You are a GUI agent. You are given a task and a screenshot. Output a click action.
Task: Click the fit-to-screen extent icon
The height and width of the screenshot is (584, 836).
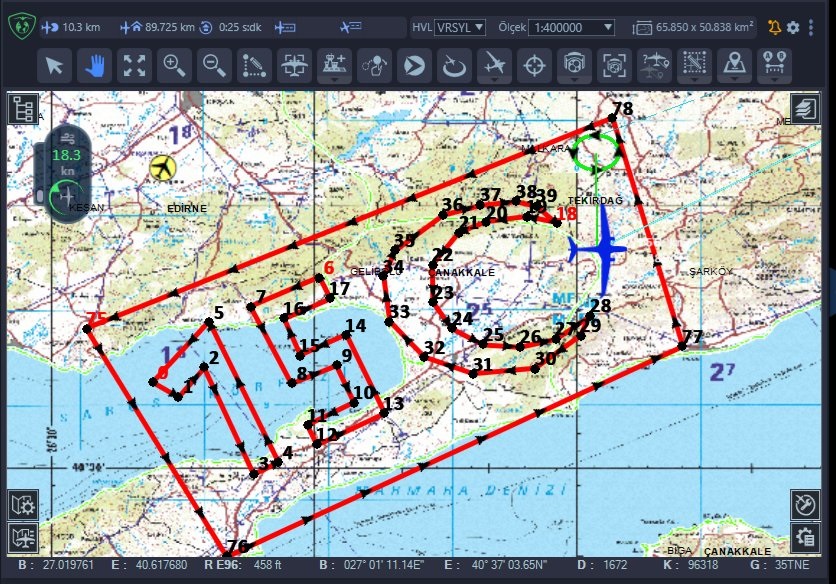tap(134, 66)
